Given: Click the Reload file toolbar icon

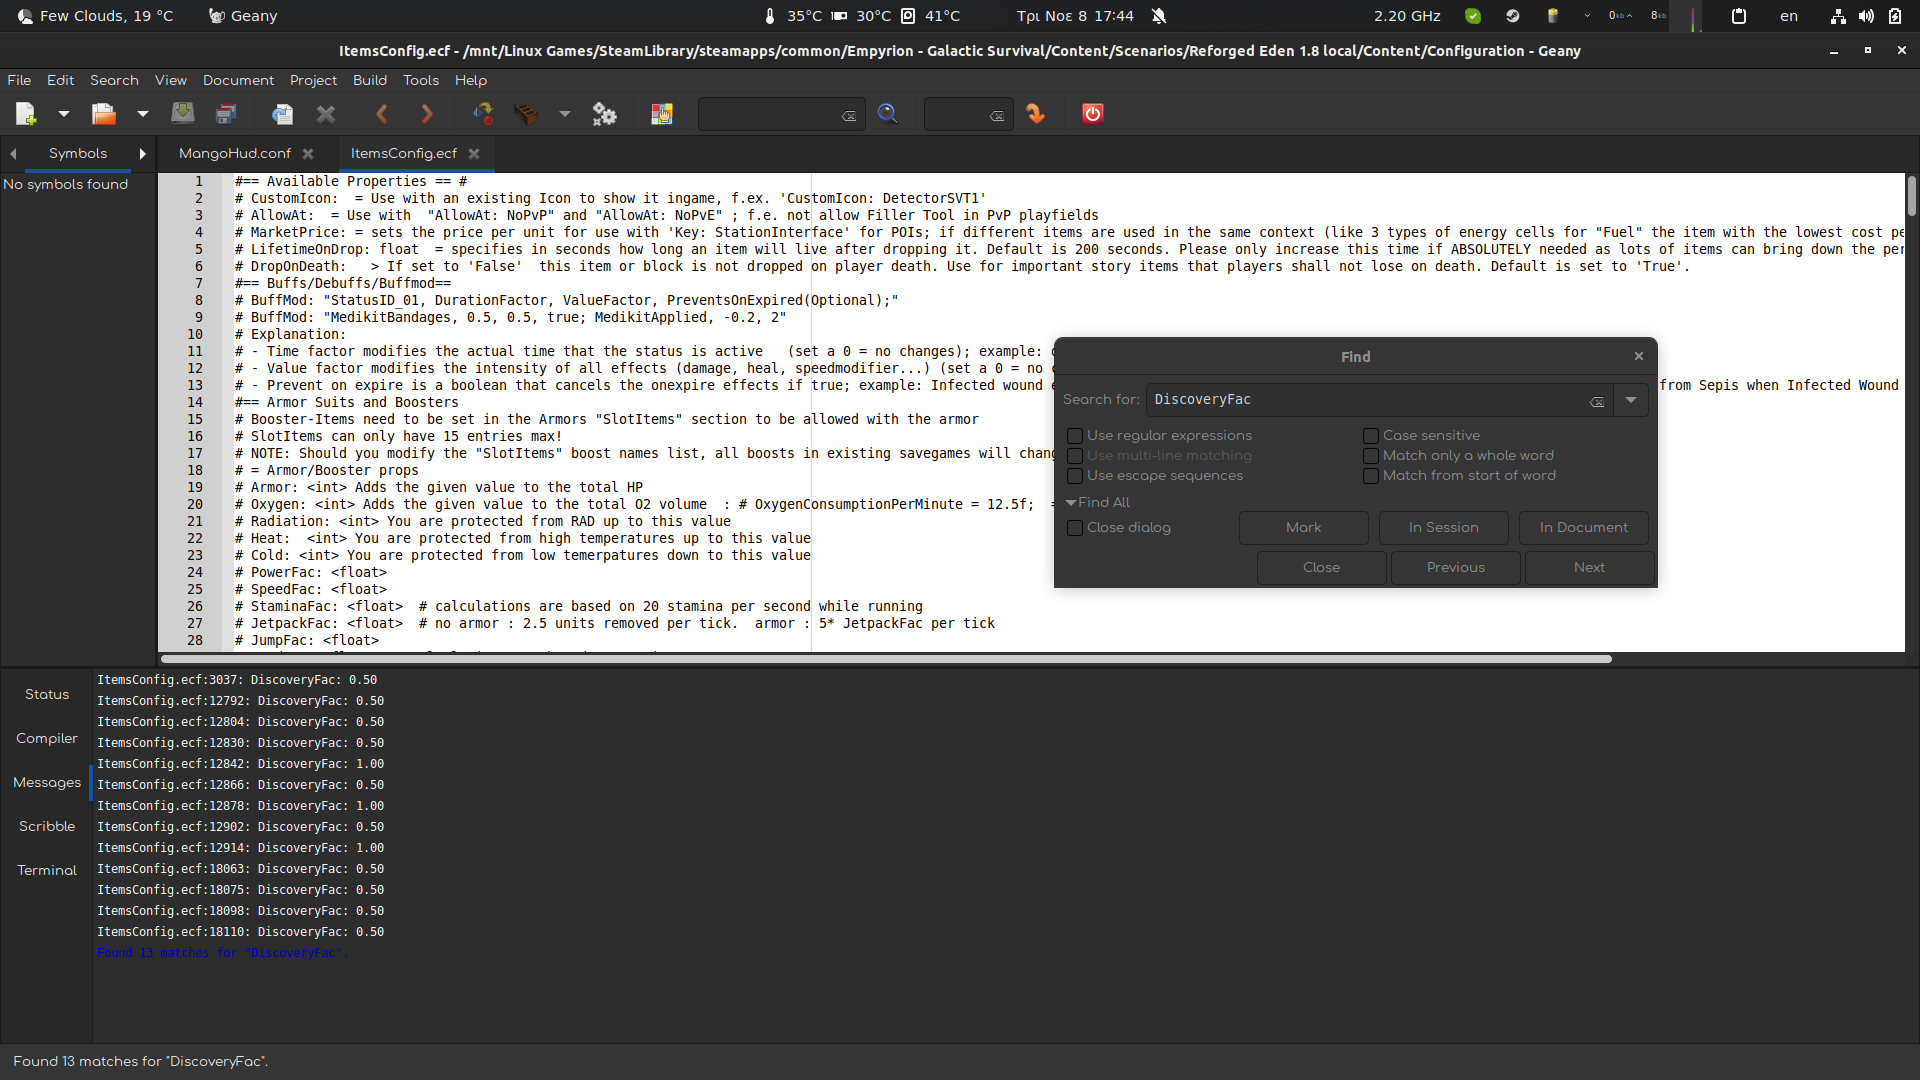Looking at the screenshot, I should [x=282, y=114].
